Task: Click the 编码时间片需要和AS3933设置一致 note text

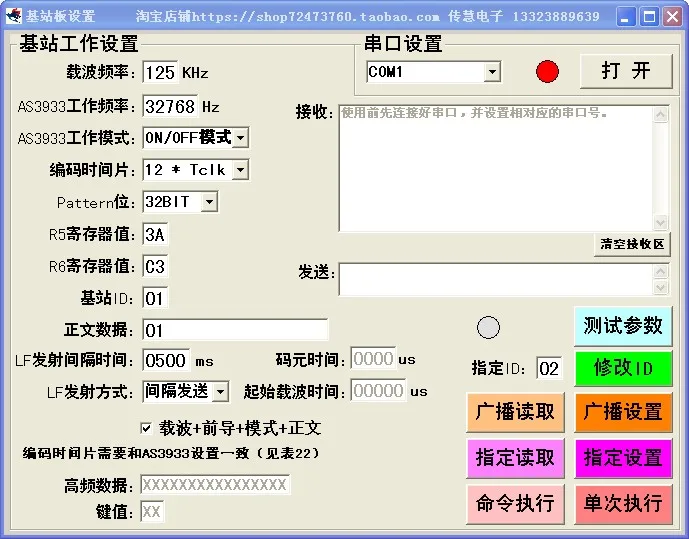Action: (x=170, y=453)
